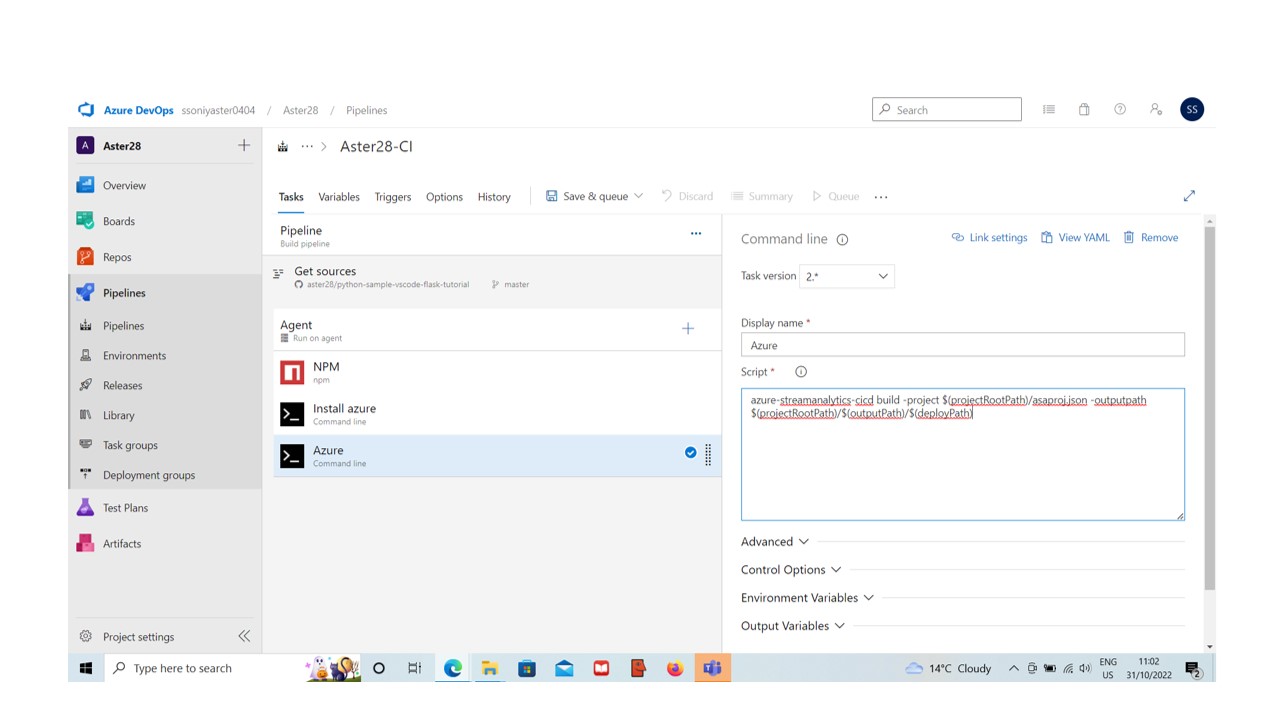Click the info icon beside Command line
The height and width of the screenshot is (720, 1280).
point(842,240)
